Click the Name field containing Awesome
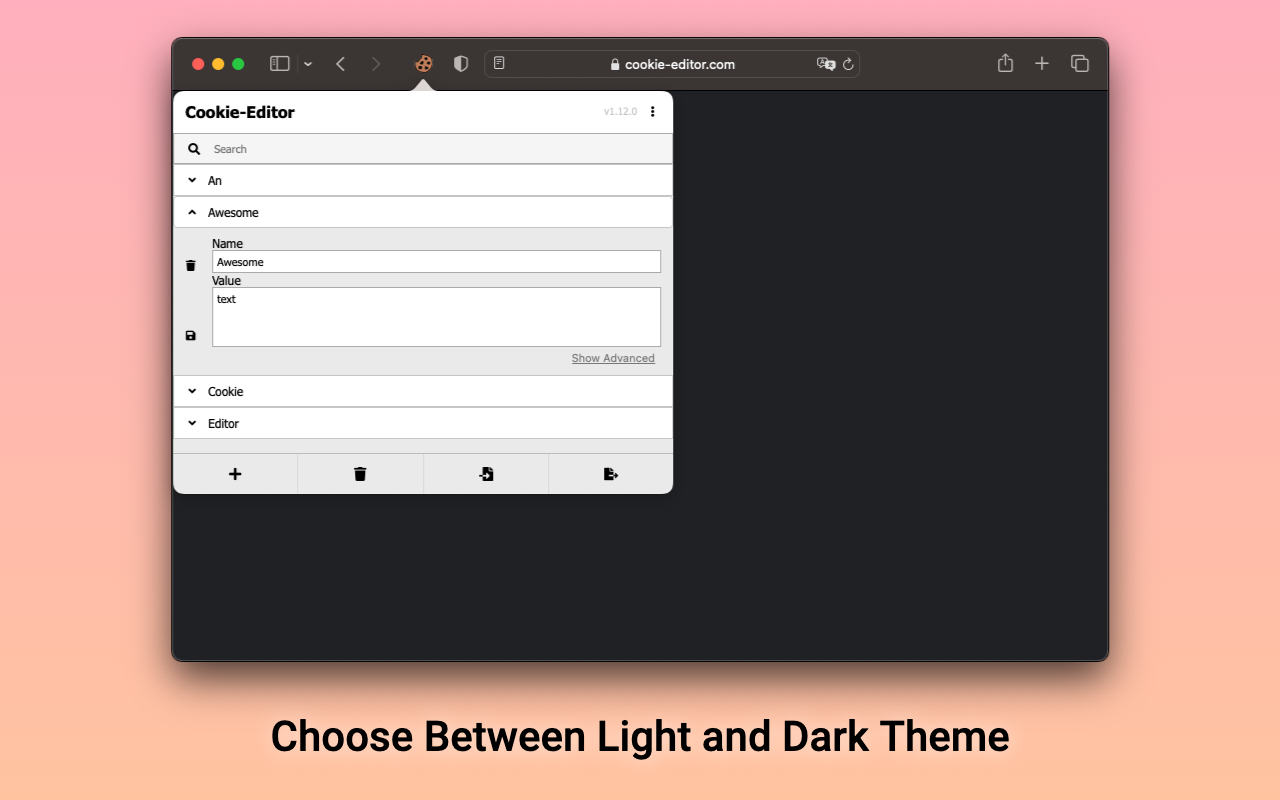Image resolution: width=1280 pixels, height=800 pixels. (436, 262)
